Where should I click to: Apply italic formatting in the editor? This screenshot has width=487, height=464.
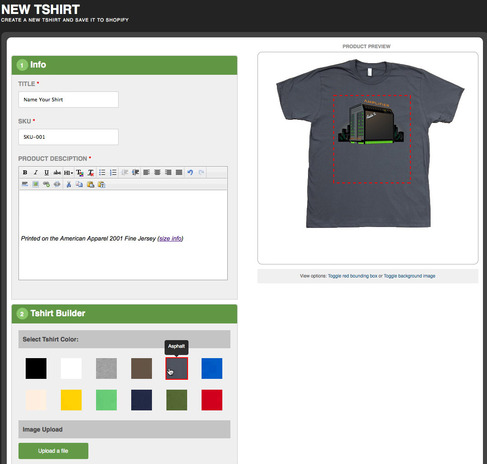click(36, 172)
